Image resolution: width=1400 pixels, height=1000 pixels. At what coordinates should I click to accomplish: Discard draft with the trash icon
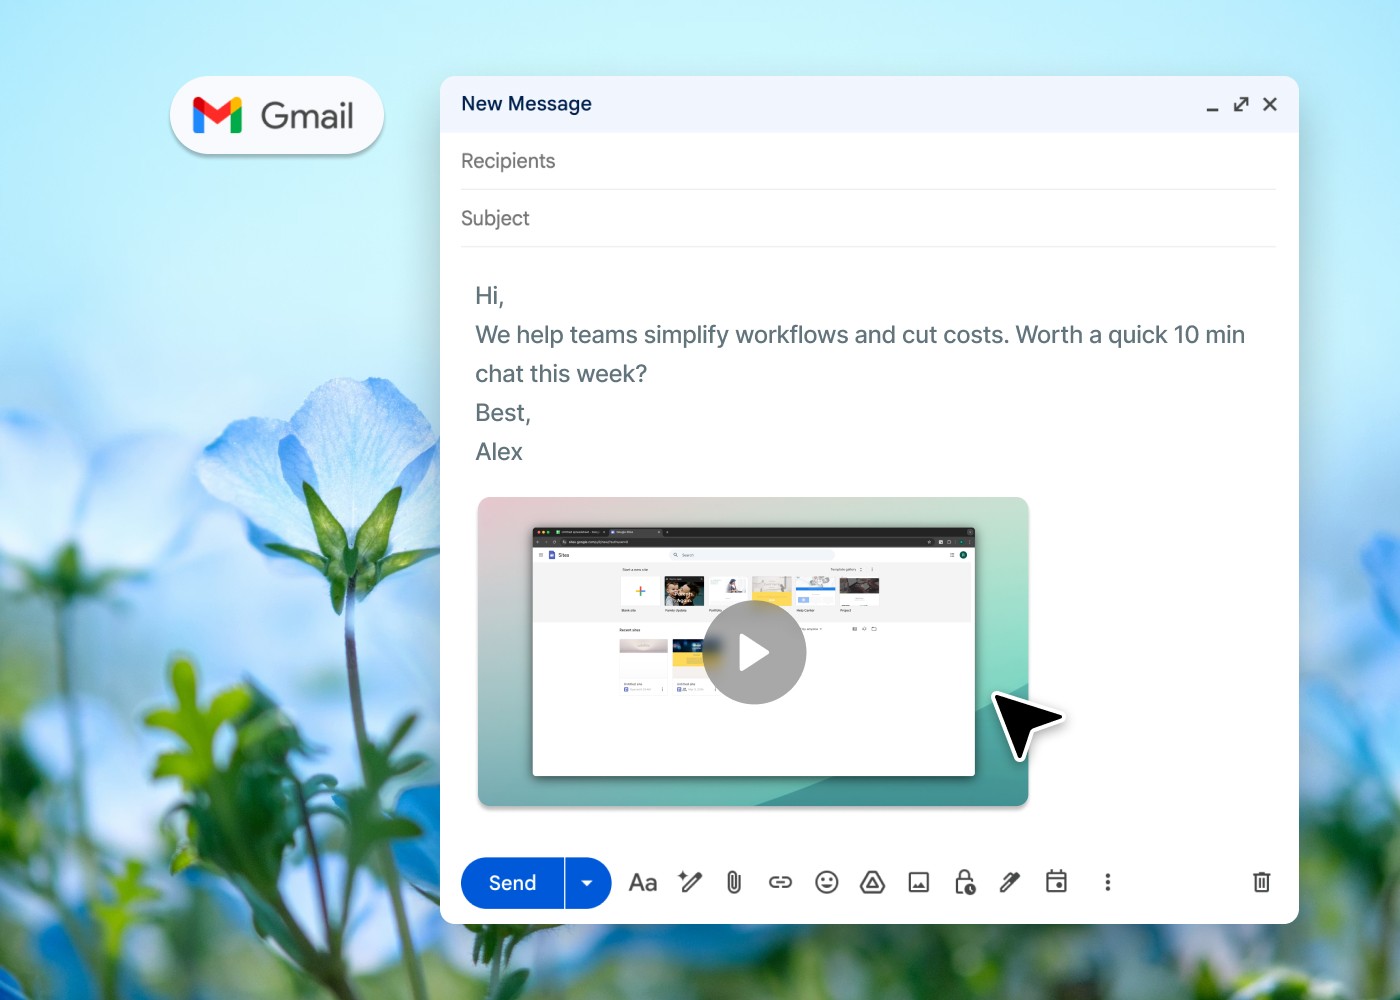coord(1262,882)
